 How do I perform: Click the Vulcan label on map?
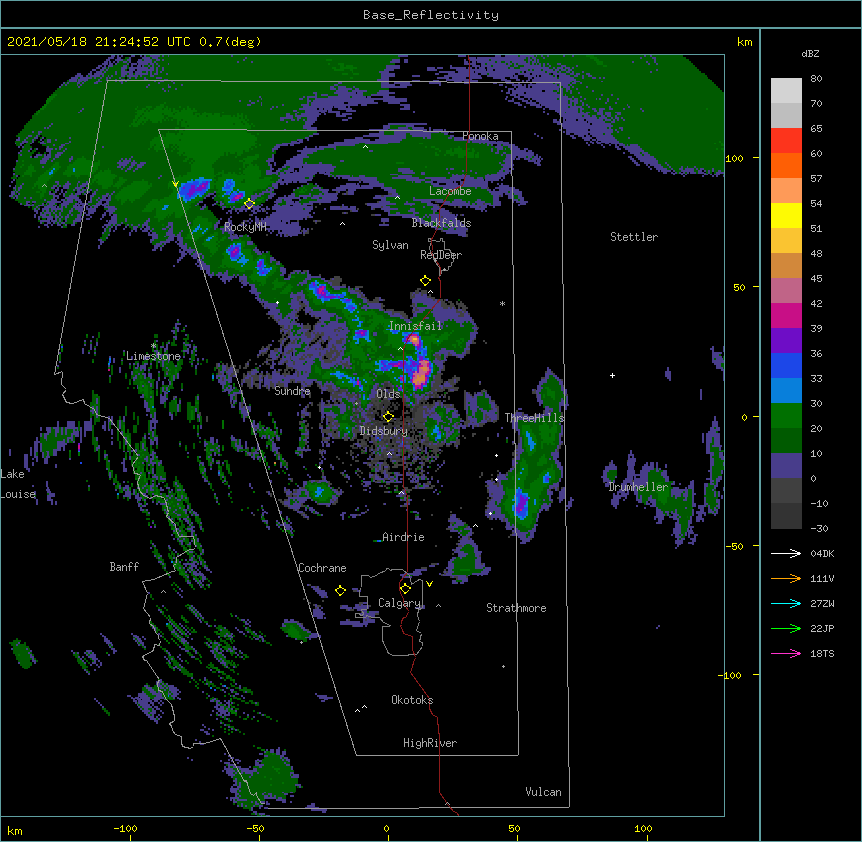pyautogui.click(x=543, y=792)
